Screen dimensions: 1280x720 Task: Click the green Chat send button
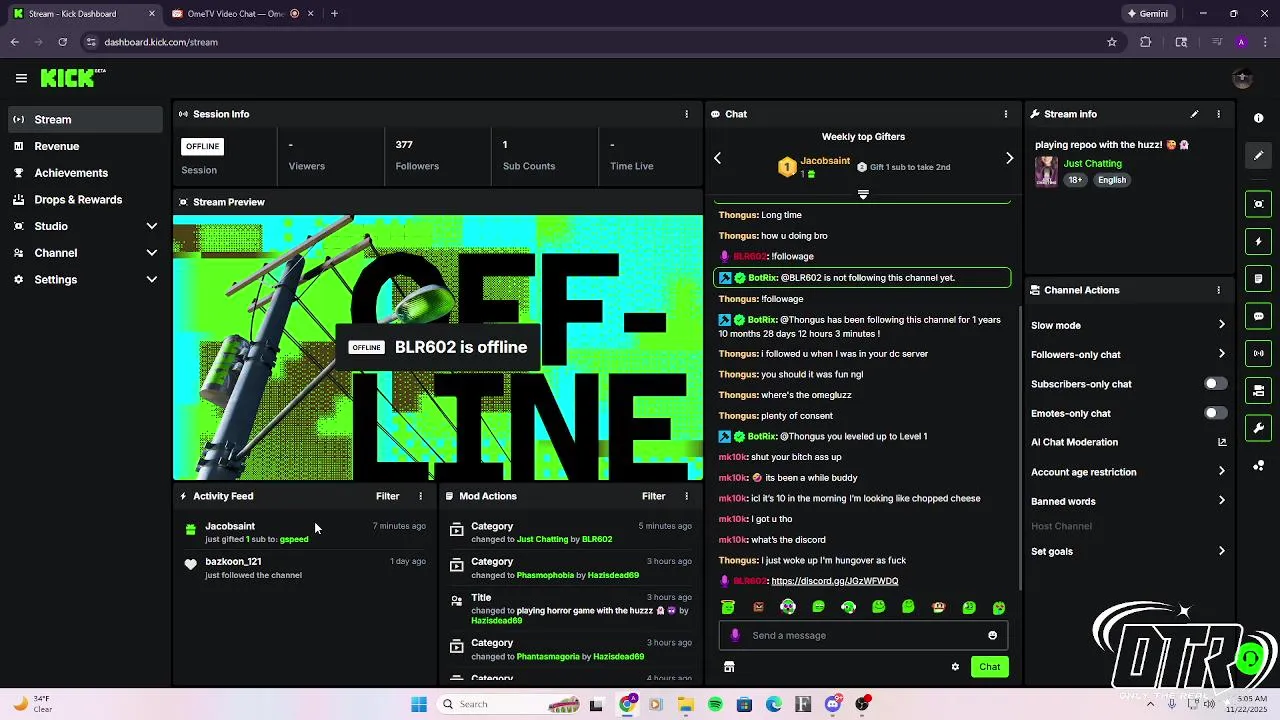tap(989, 667)
